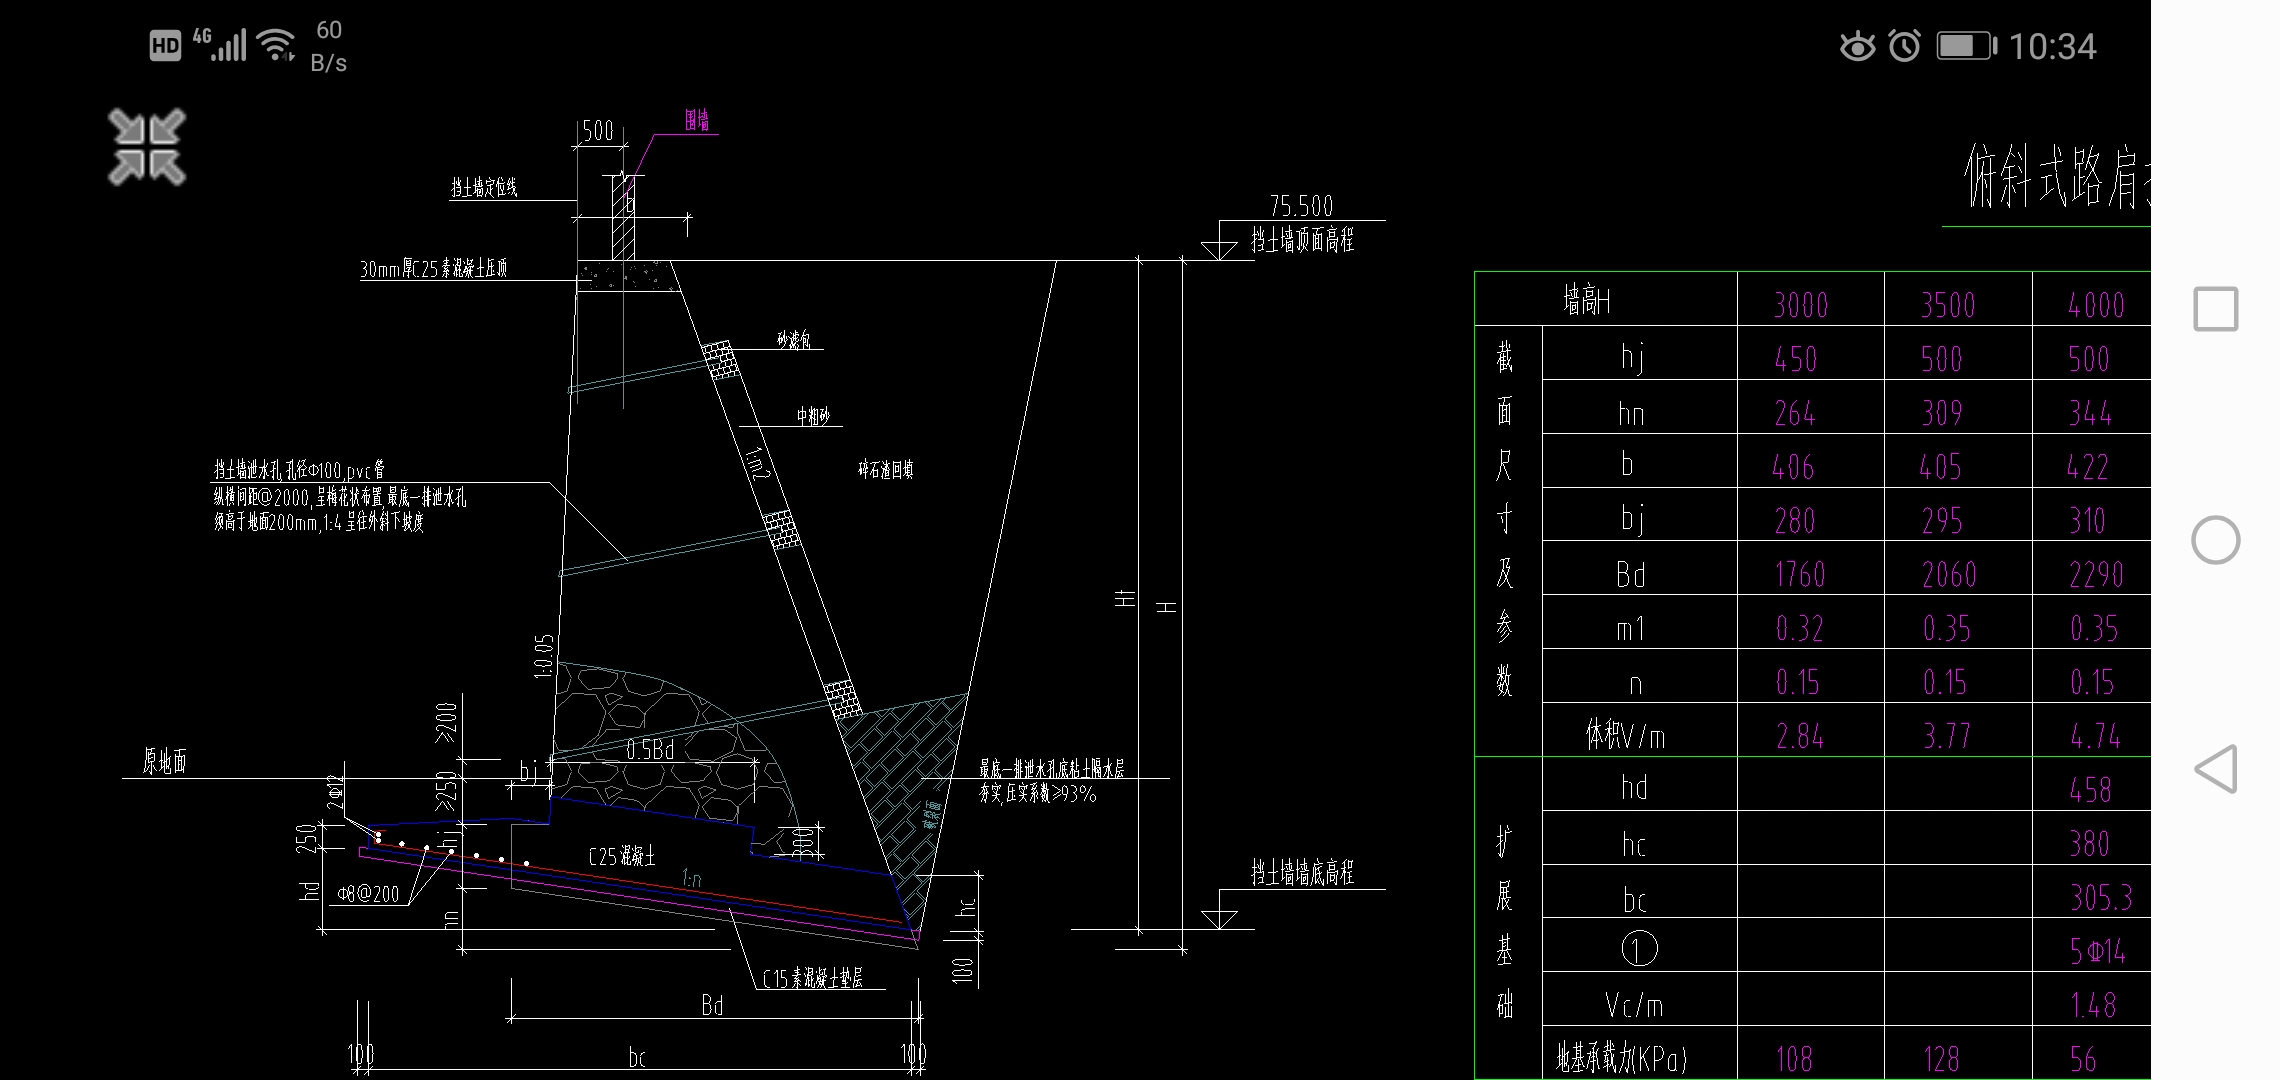Image resolution: width=2280 pixels, height=1080 pixels.
Task: Select the 原地面 ground line label
Action: (164, 762)
